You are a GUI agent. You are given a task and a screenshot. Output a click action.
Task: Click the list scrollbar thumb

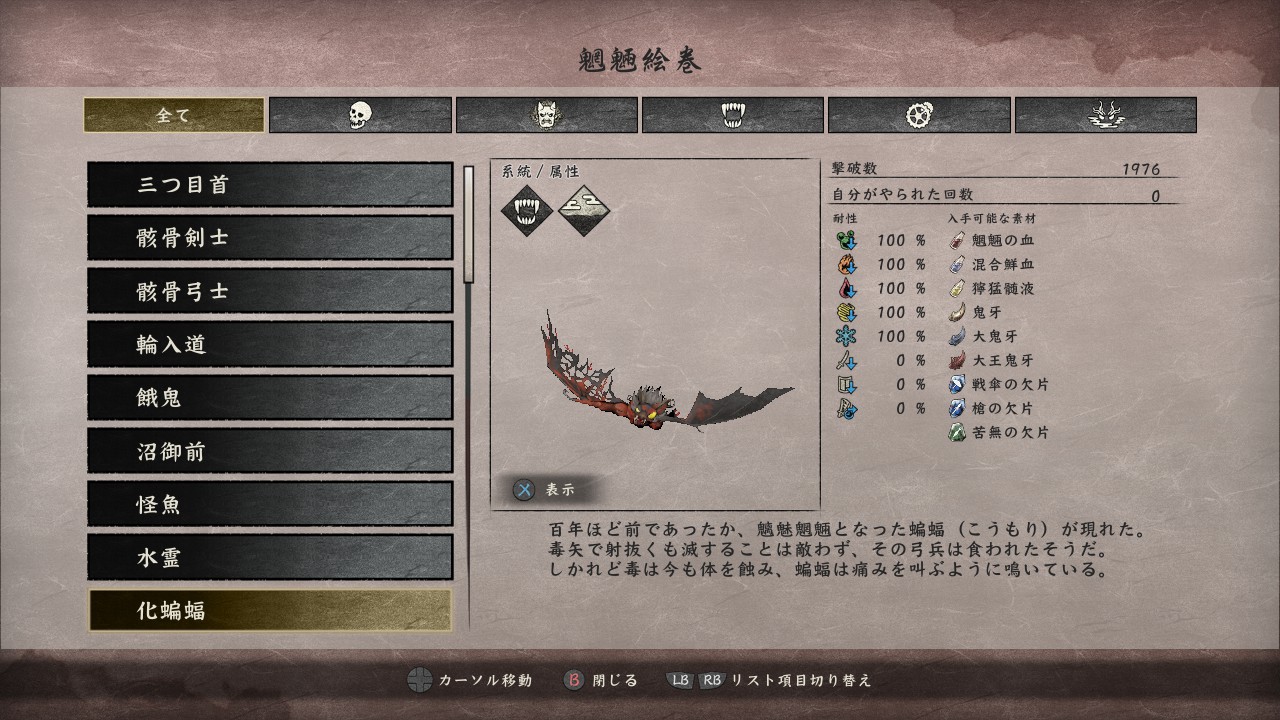pos(468,224)
